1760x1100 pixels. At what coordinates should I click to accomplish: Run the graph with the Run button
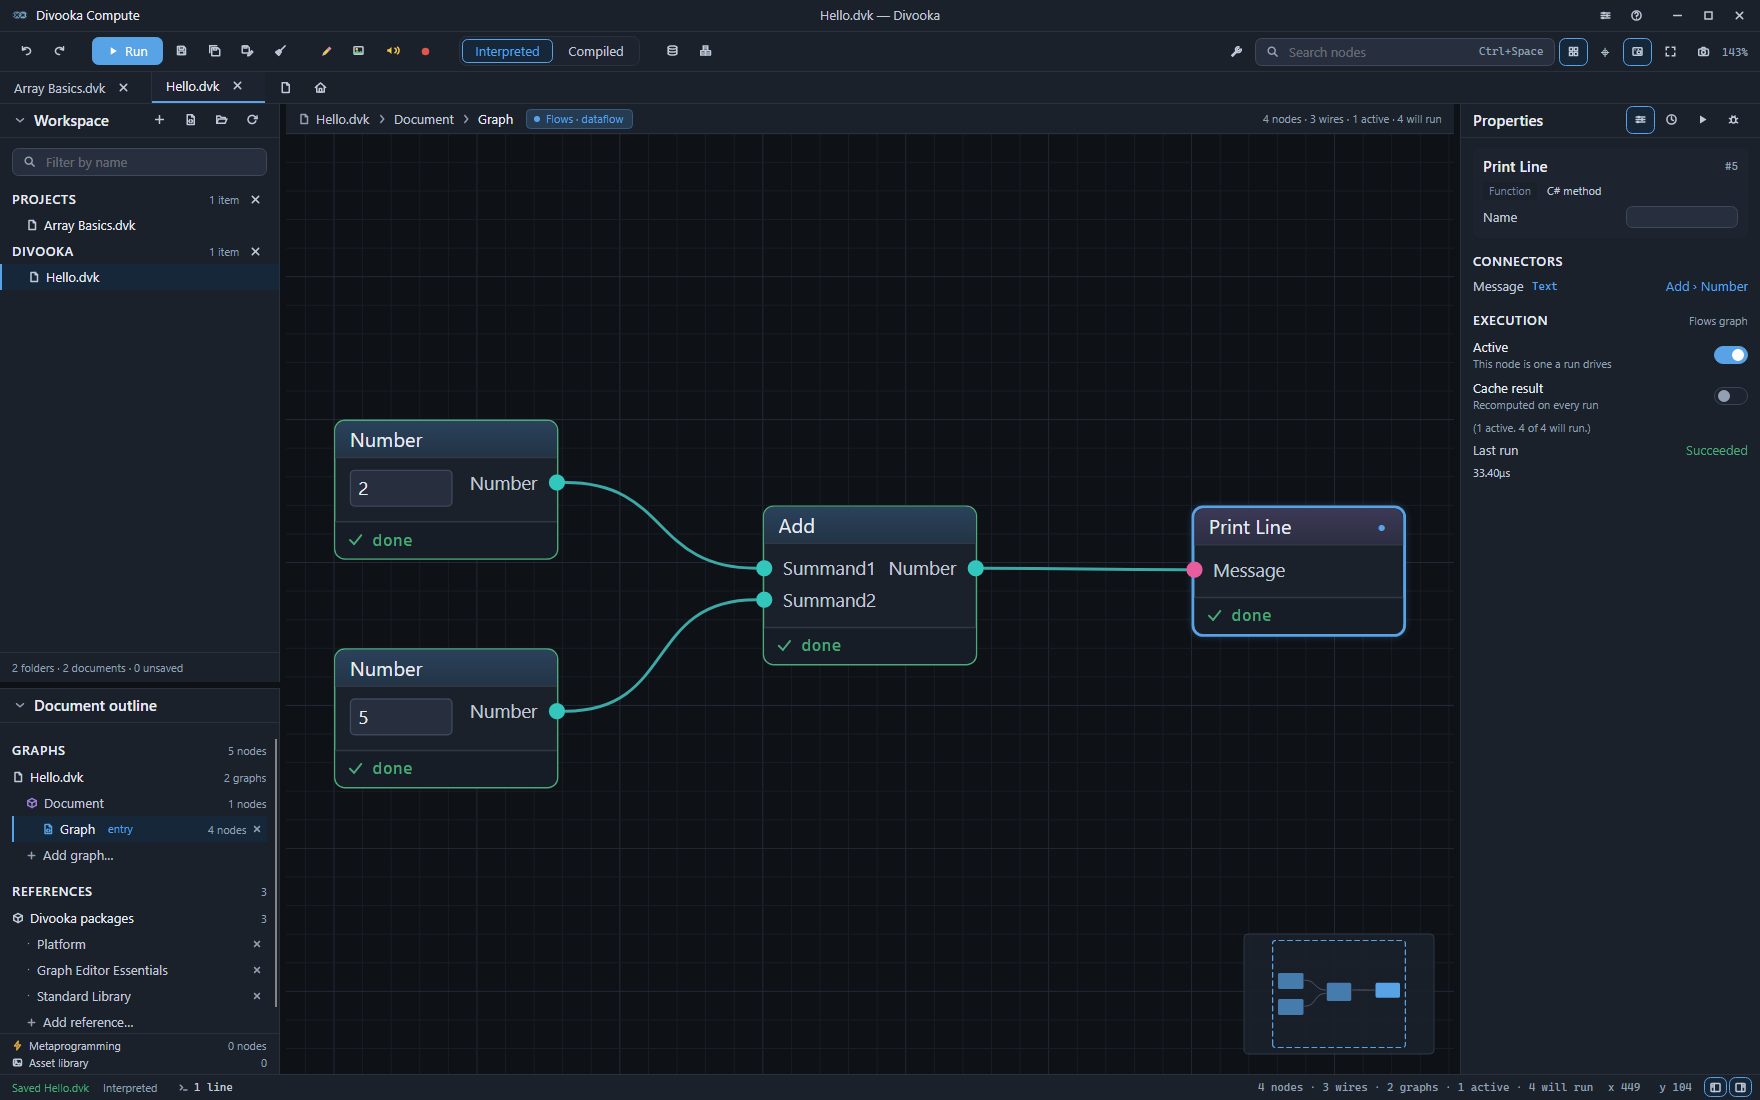click(127, 51)
